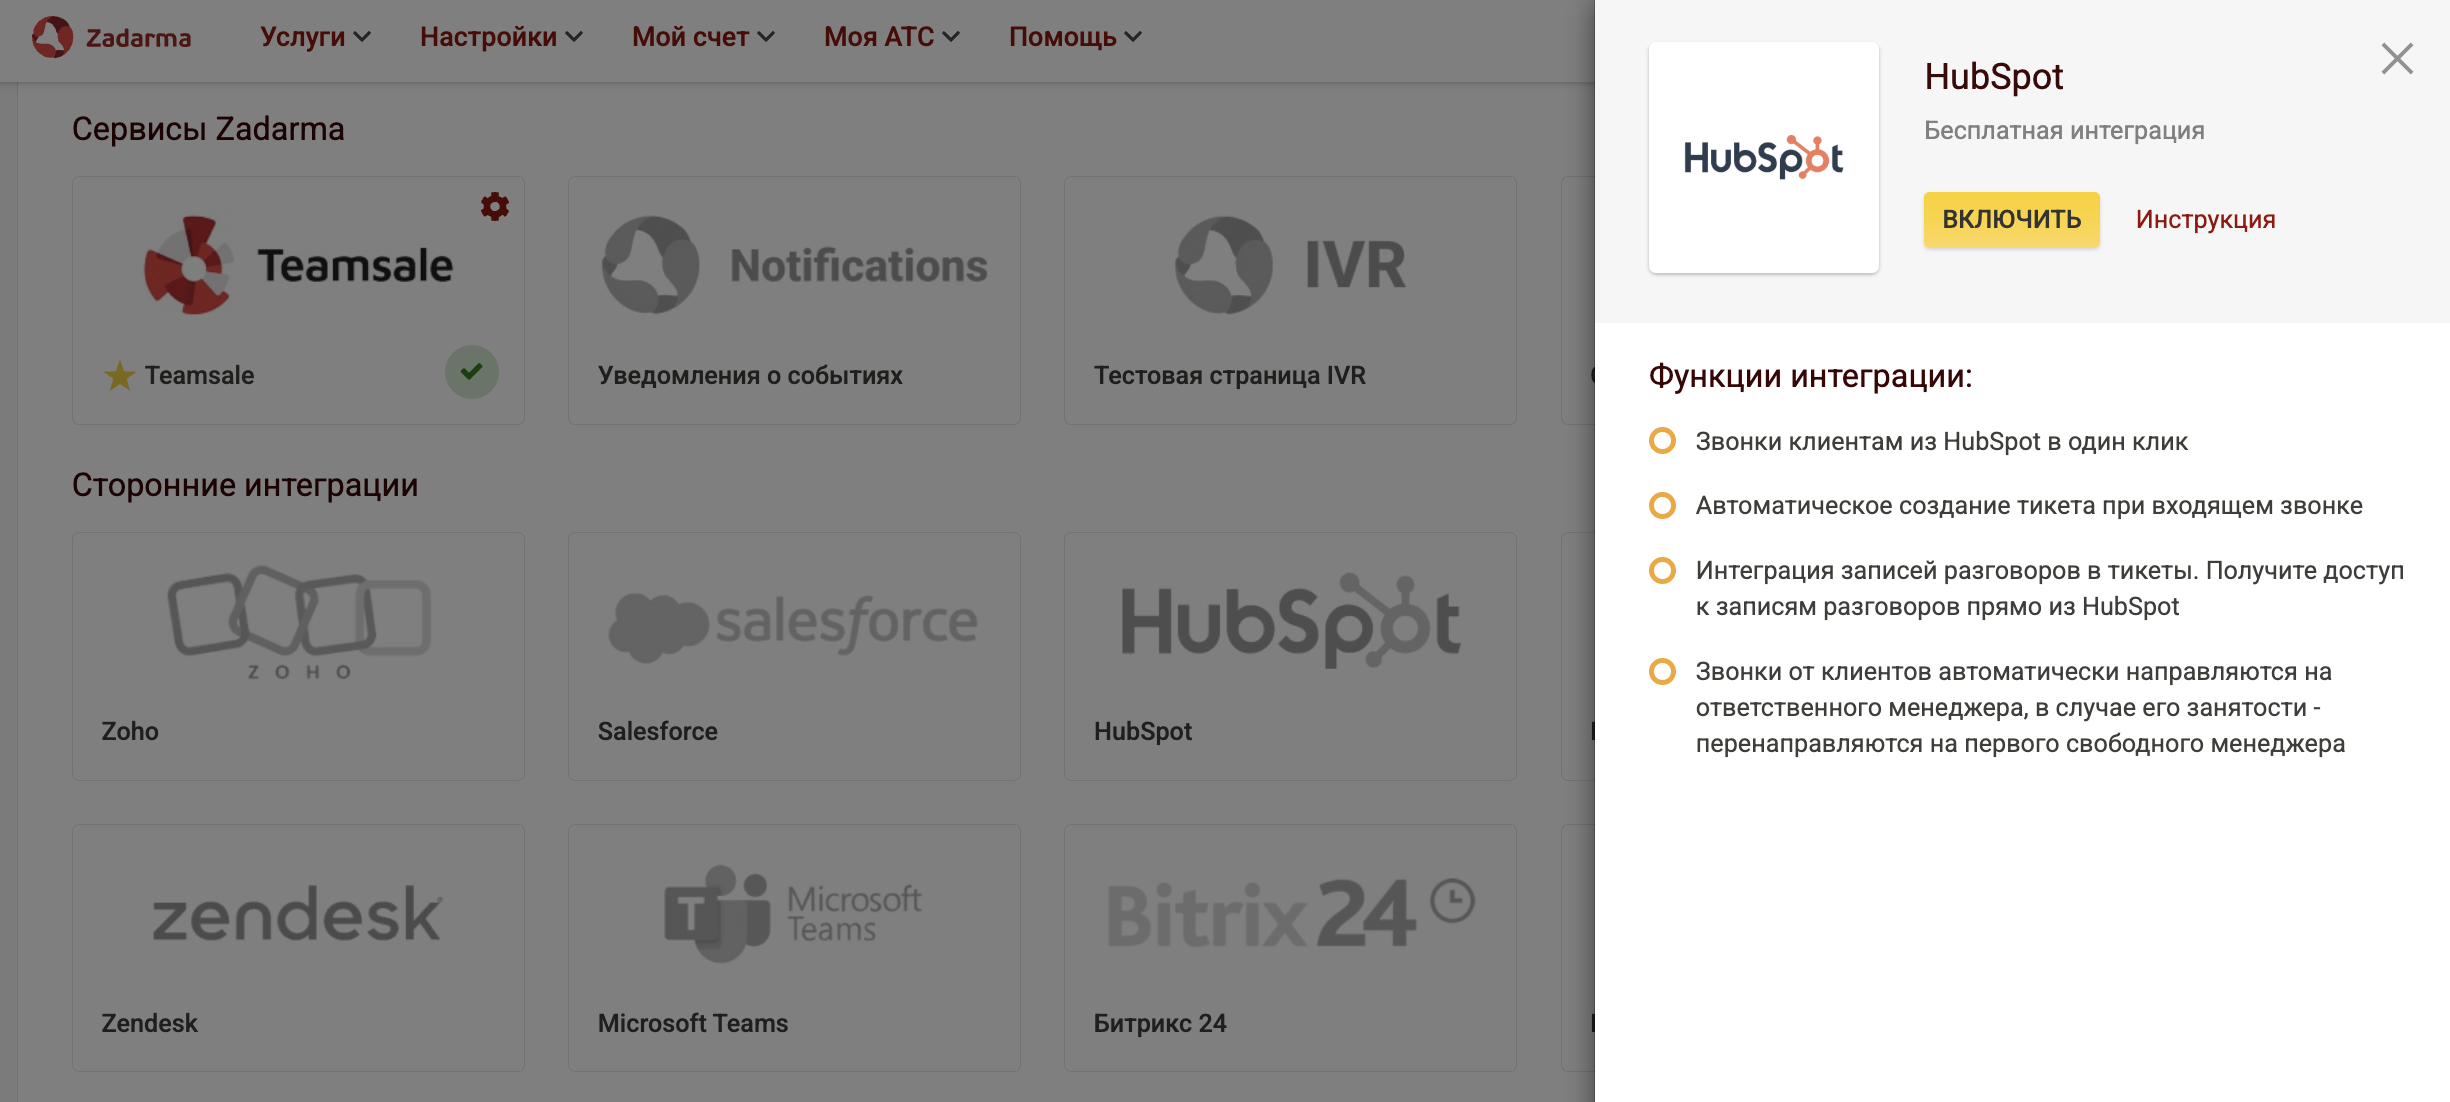
Task: Click Звонки клиентам из HubSpot feature
Action: tap(1941, 441)
